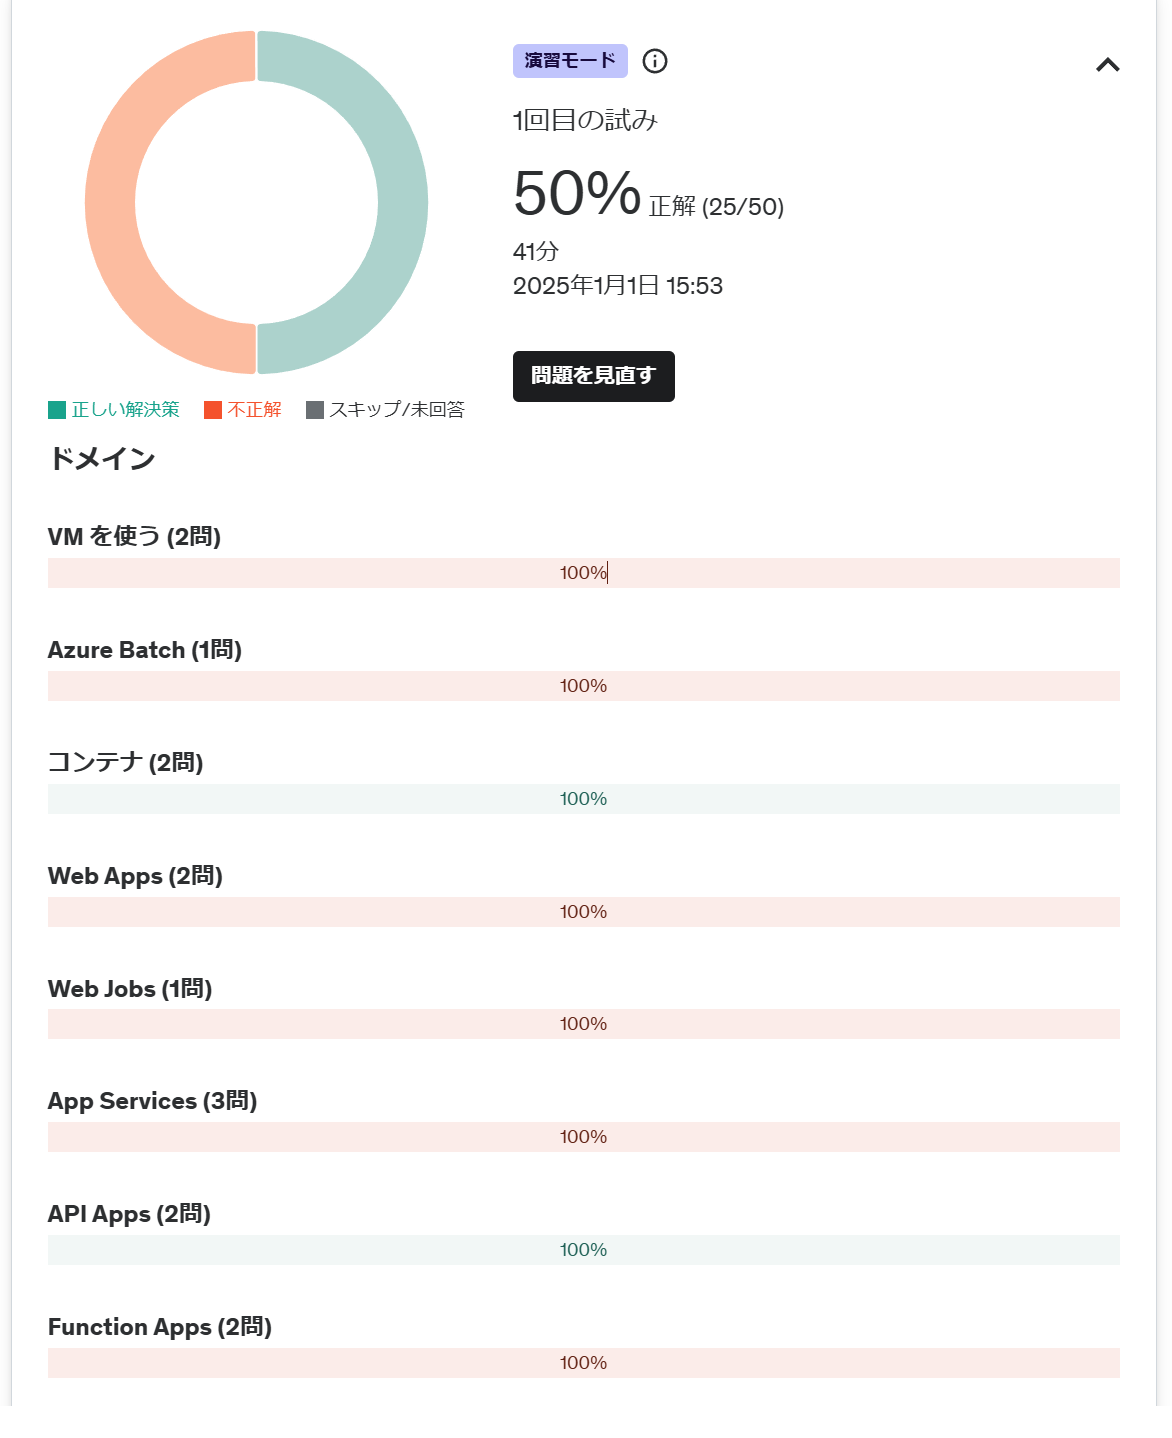Click the green 正しい解決策 legend swatch
Image resolution: width=1172 pixels, height=1438 pixels.
[57, 410]
